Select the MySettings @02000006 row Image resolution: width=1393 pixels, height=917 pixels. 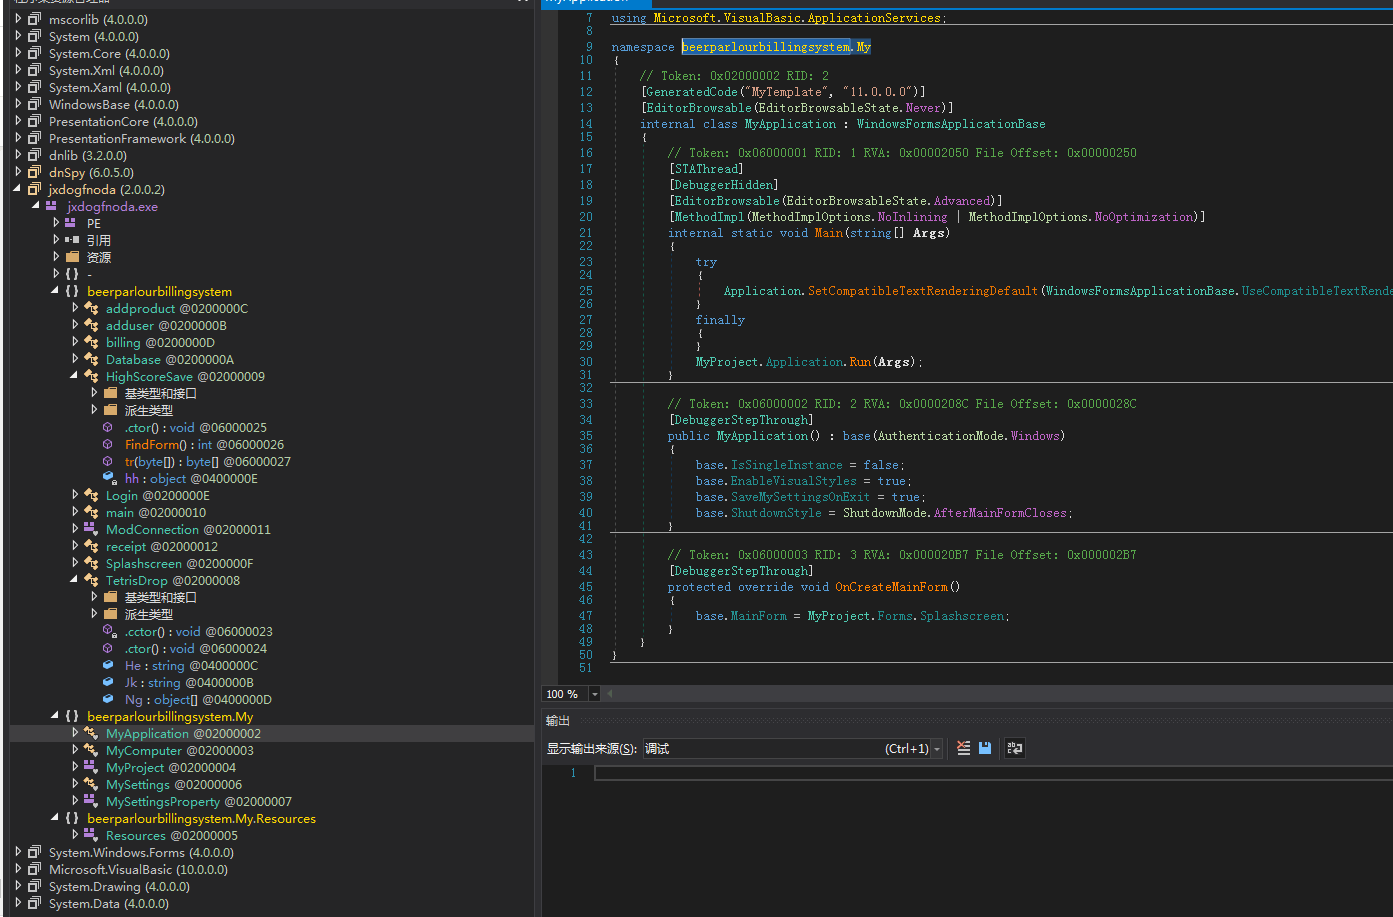pos(174,784)
